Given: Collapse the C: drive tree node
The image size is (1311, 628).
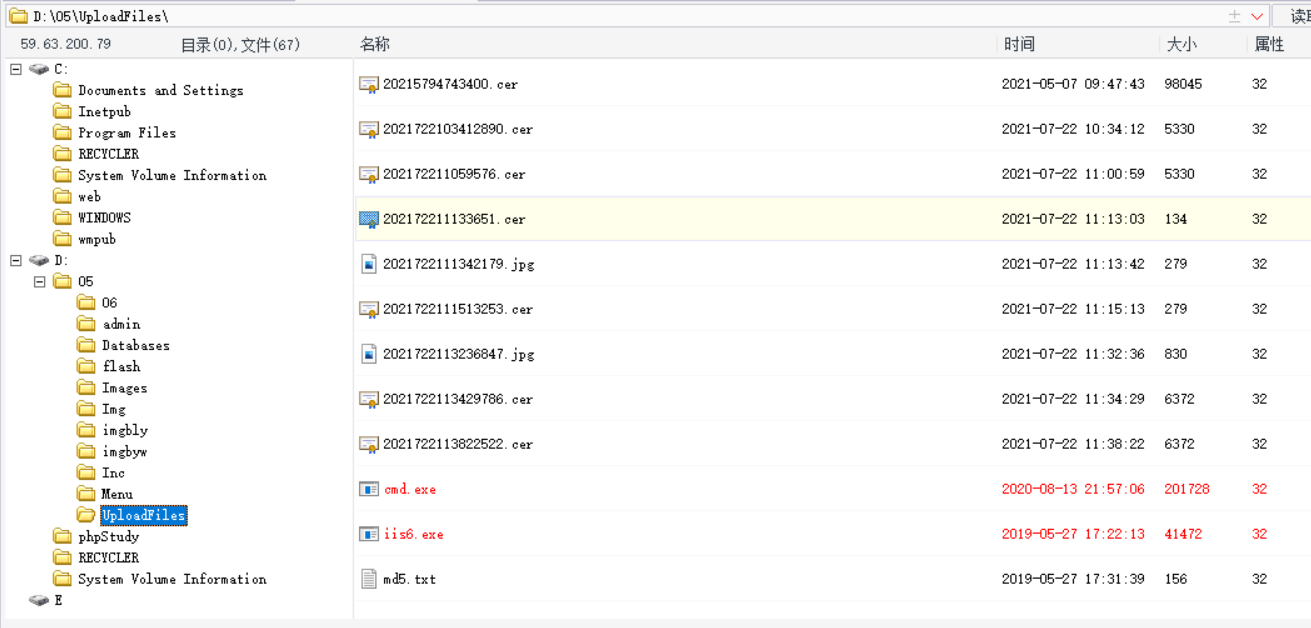Looking at the screenshot, I should 15,69.
